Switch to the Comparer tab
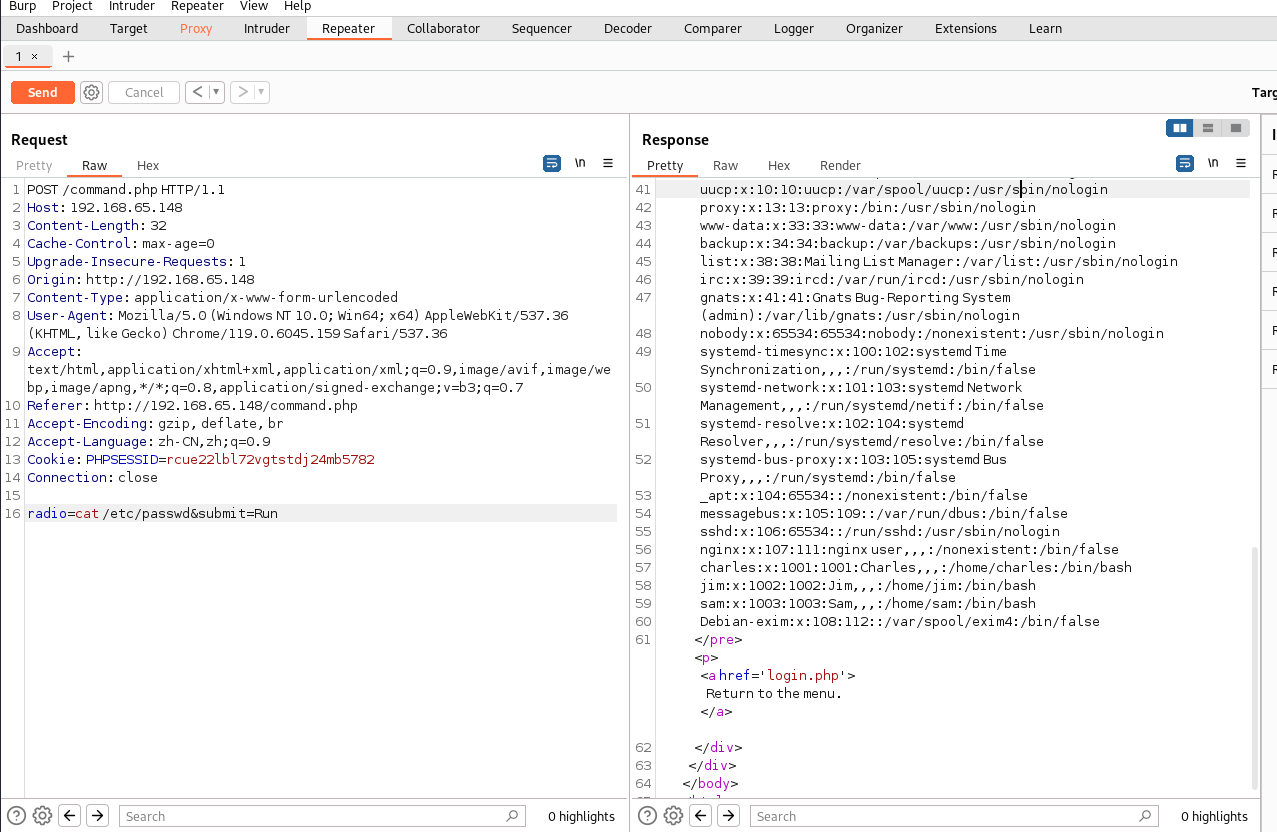The height and width of the screenshot is (832, 1277). pyautogui.click(x=713, y=28)
